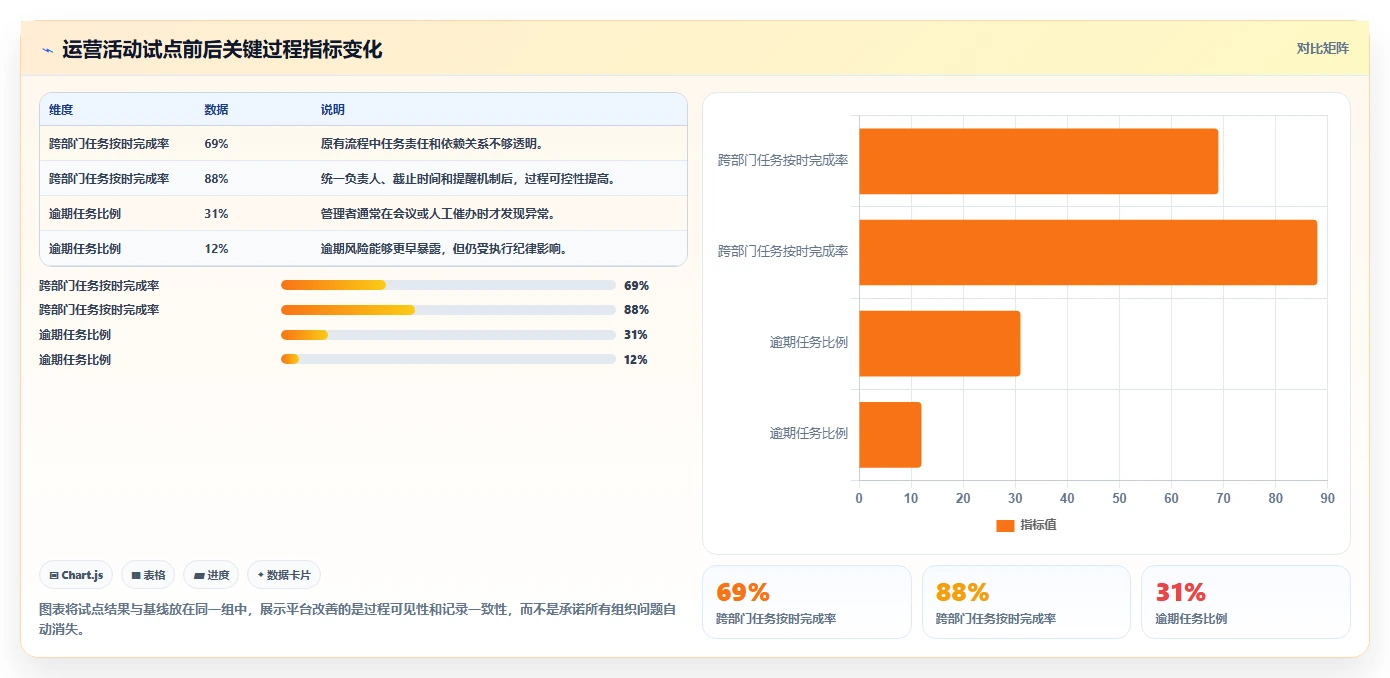
Task: Select the 69% cell in the data table
Action: [216, 144]
